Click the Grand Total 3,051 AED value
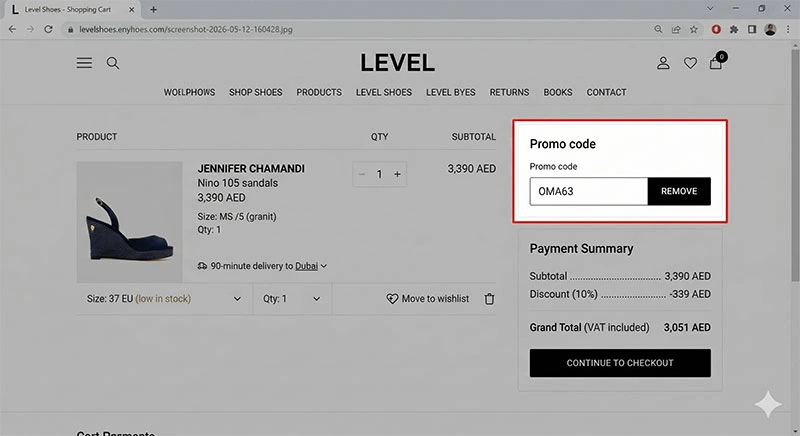Screen dimensions: 800x436 pos(687,327)
